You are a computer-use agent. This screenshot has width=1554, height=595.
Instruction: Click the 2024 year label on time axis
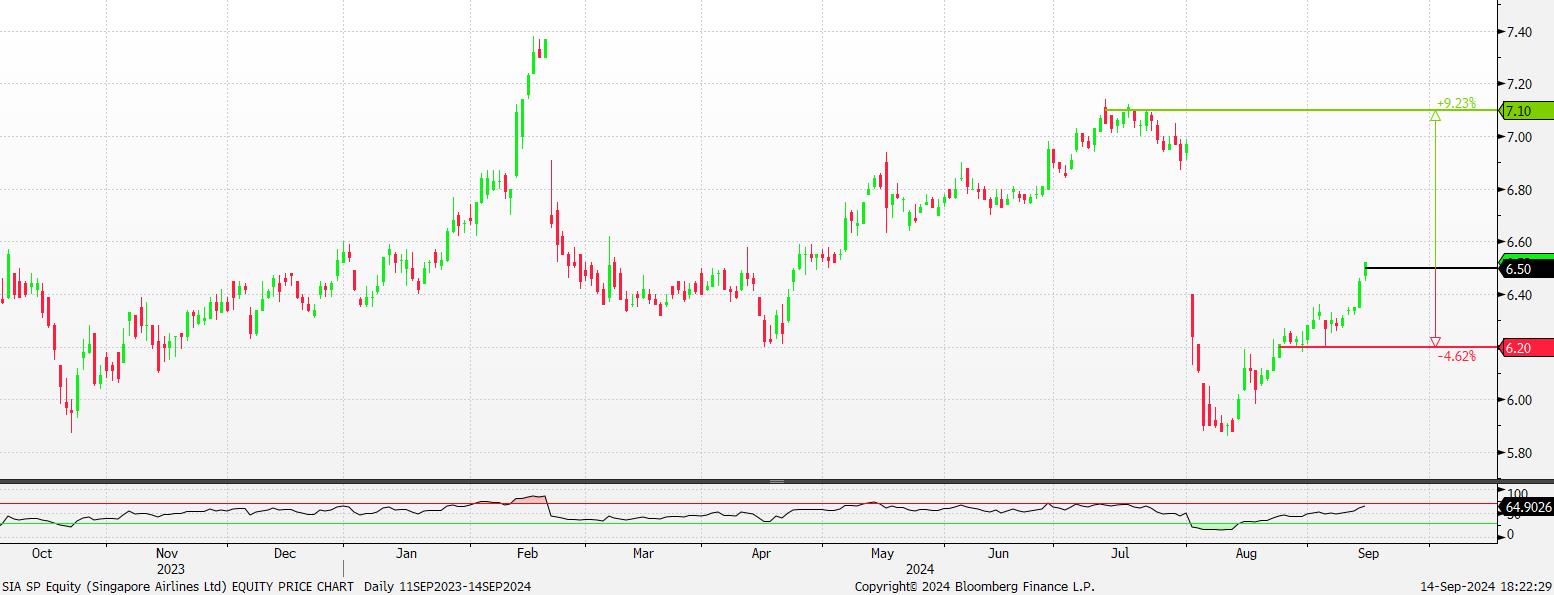(x=919, y=568)
